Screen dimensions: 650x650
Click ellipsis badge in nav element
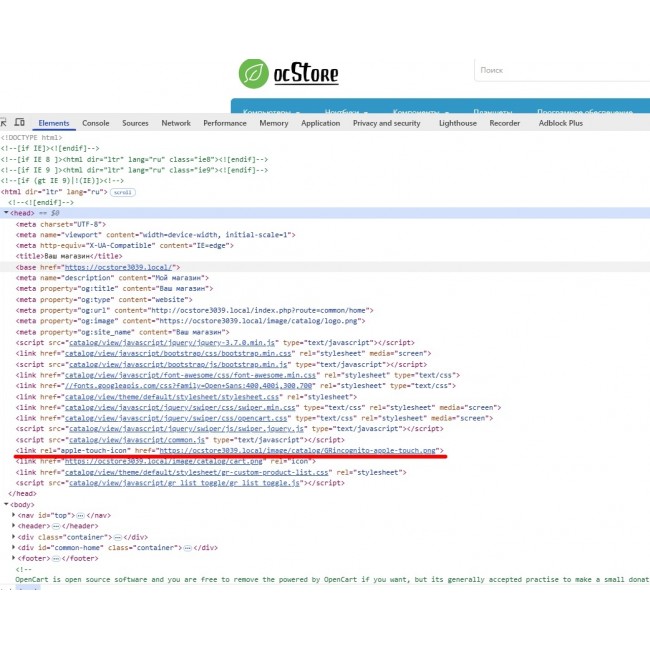[x=80, y=514]
